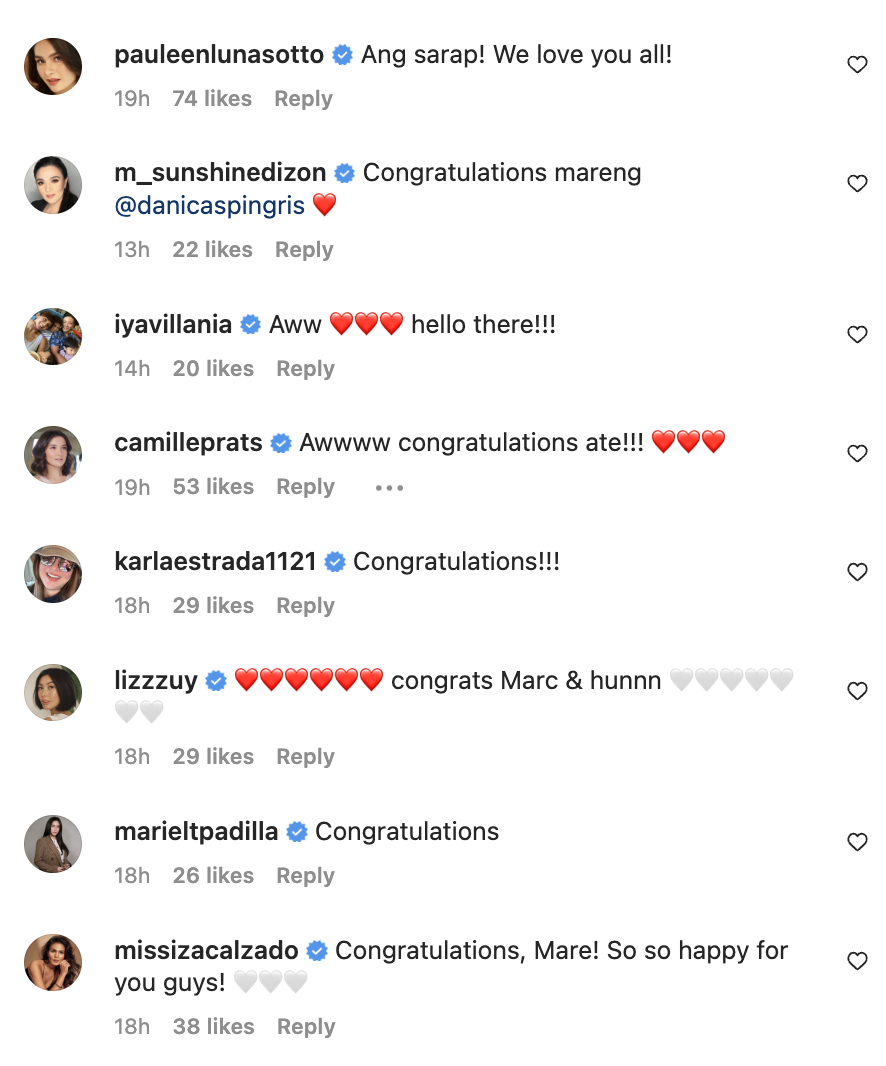Like iyavillania's comment with the heart icon
Viewport: 886px width, 1066px height.
tap(857, 335)
